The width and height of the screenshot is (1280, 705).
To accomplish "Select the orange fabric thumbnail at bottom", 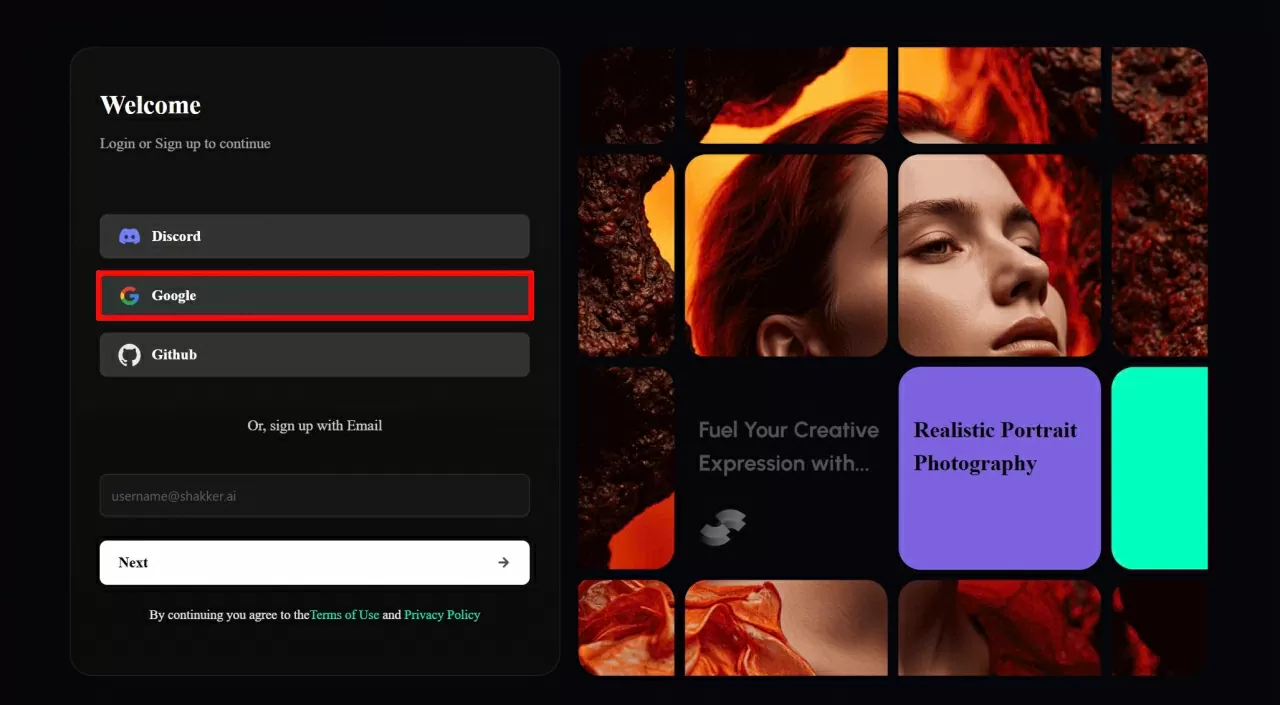I will [x=785, y=627].
